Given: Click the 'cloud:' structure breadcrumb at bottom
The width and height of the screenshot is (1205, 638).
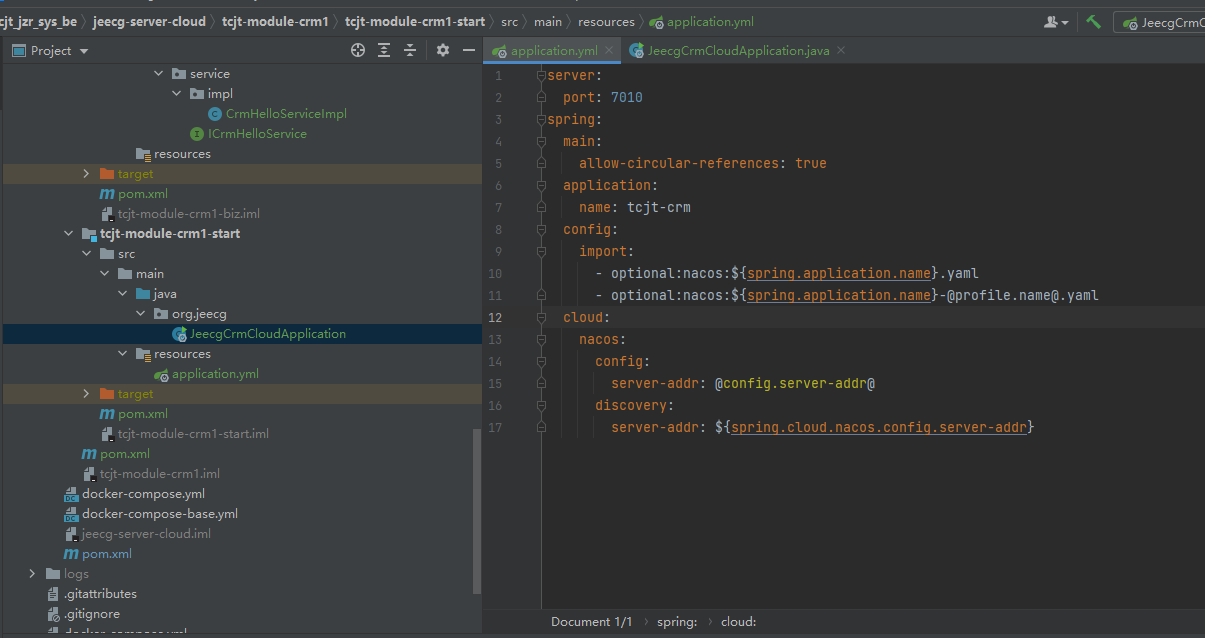Looking at the screenshot, I should [x=738, y=621].
